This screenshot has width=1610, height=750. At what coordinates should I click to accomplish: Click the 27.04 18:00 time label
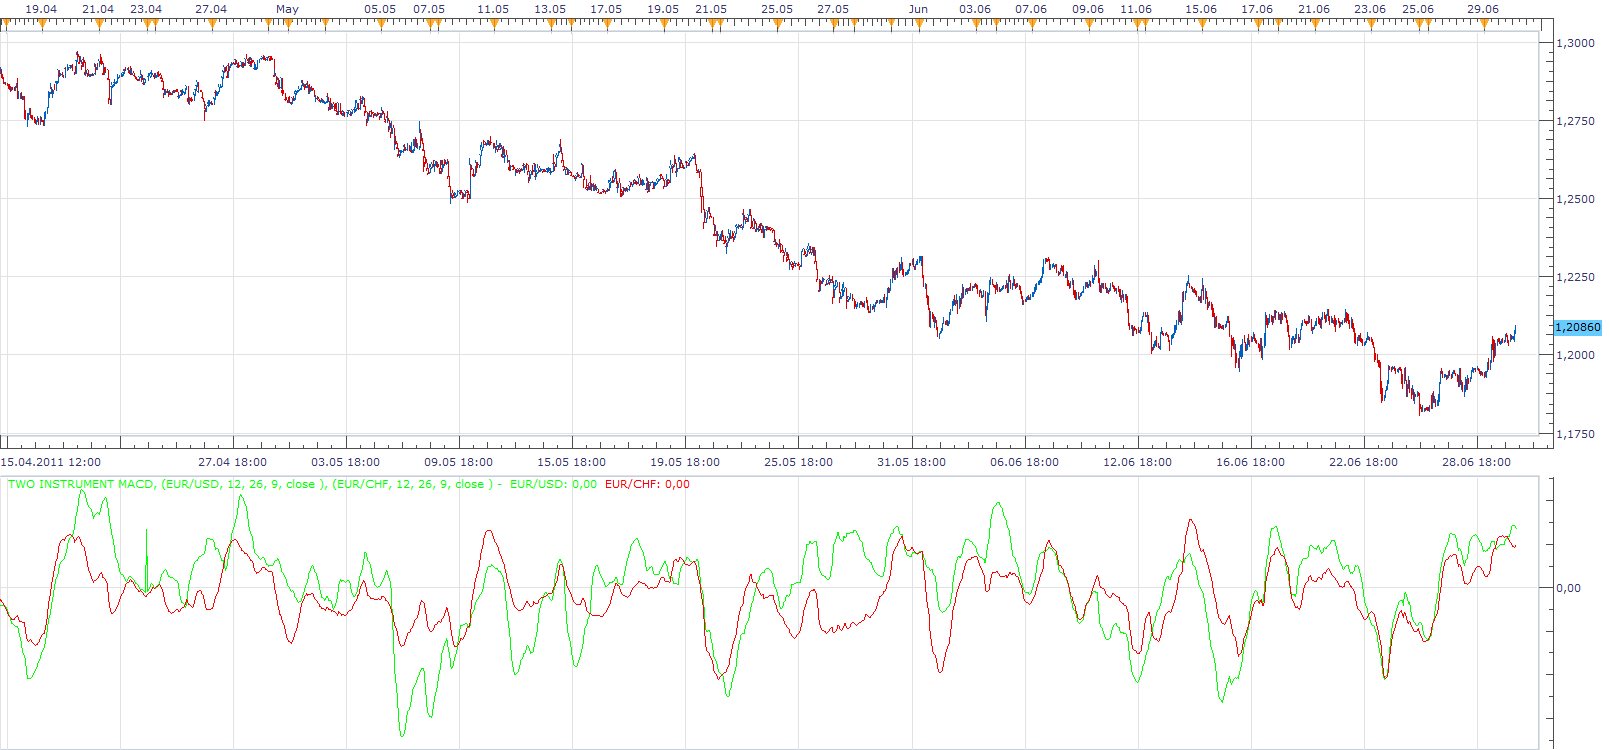click(x=232, y=462)
